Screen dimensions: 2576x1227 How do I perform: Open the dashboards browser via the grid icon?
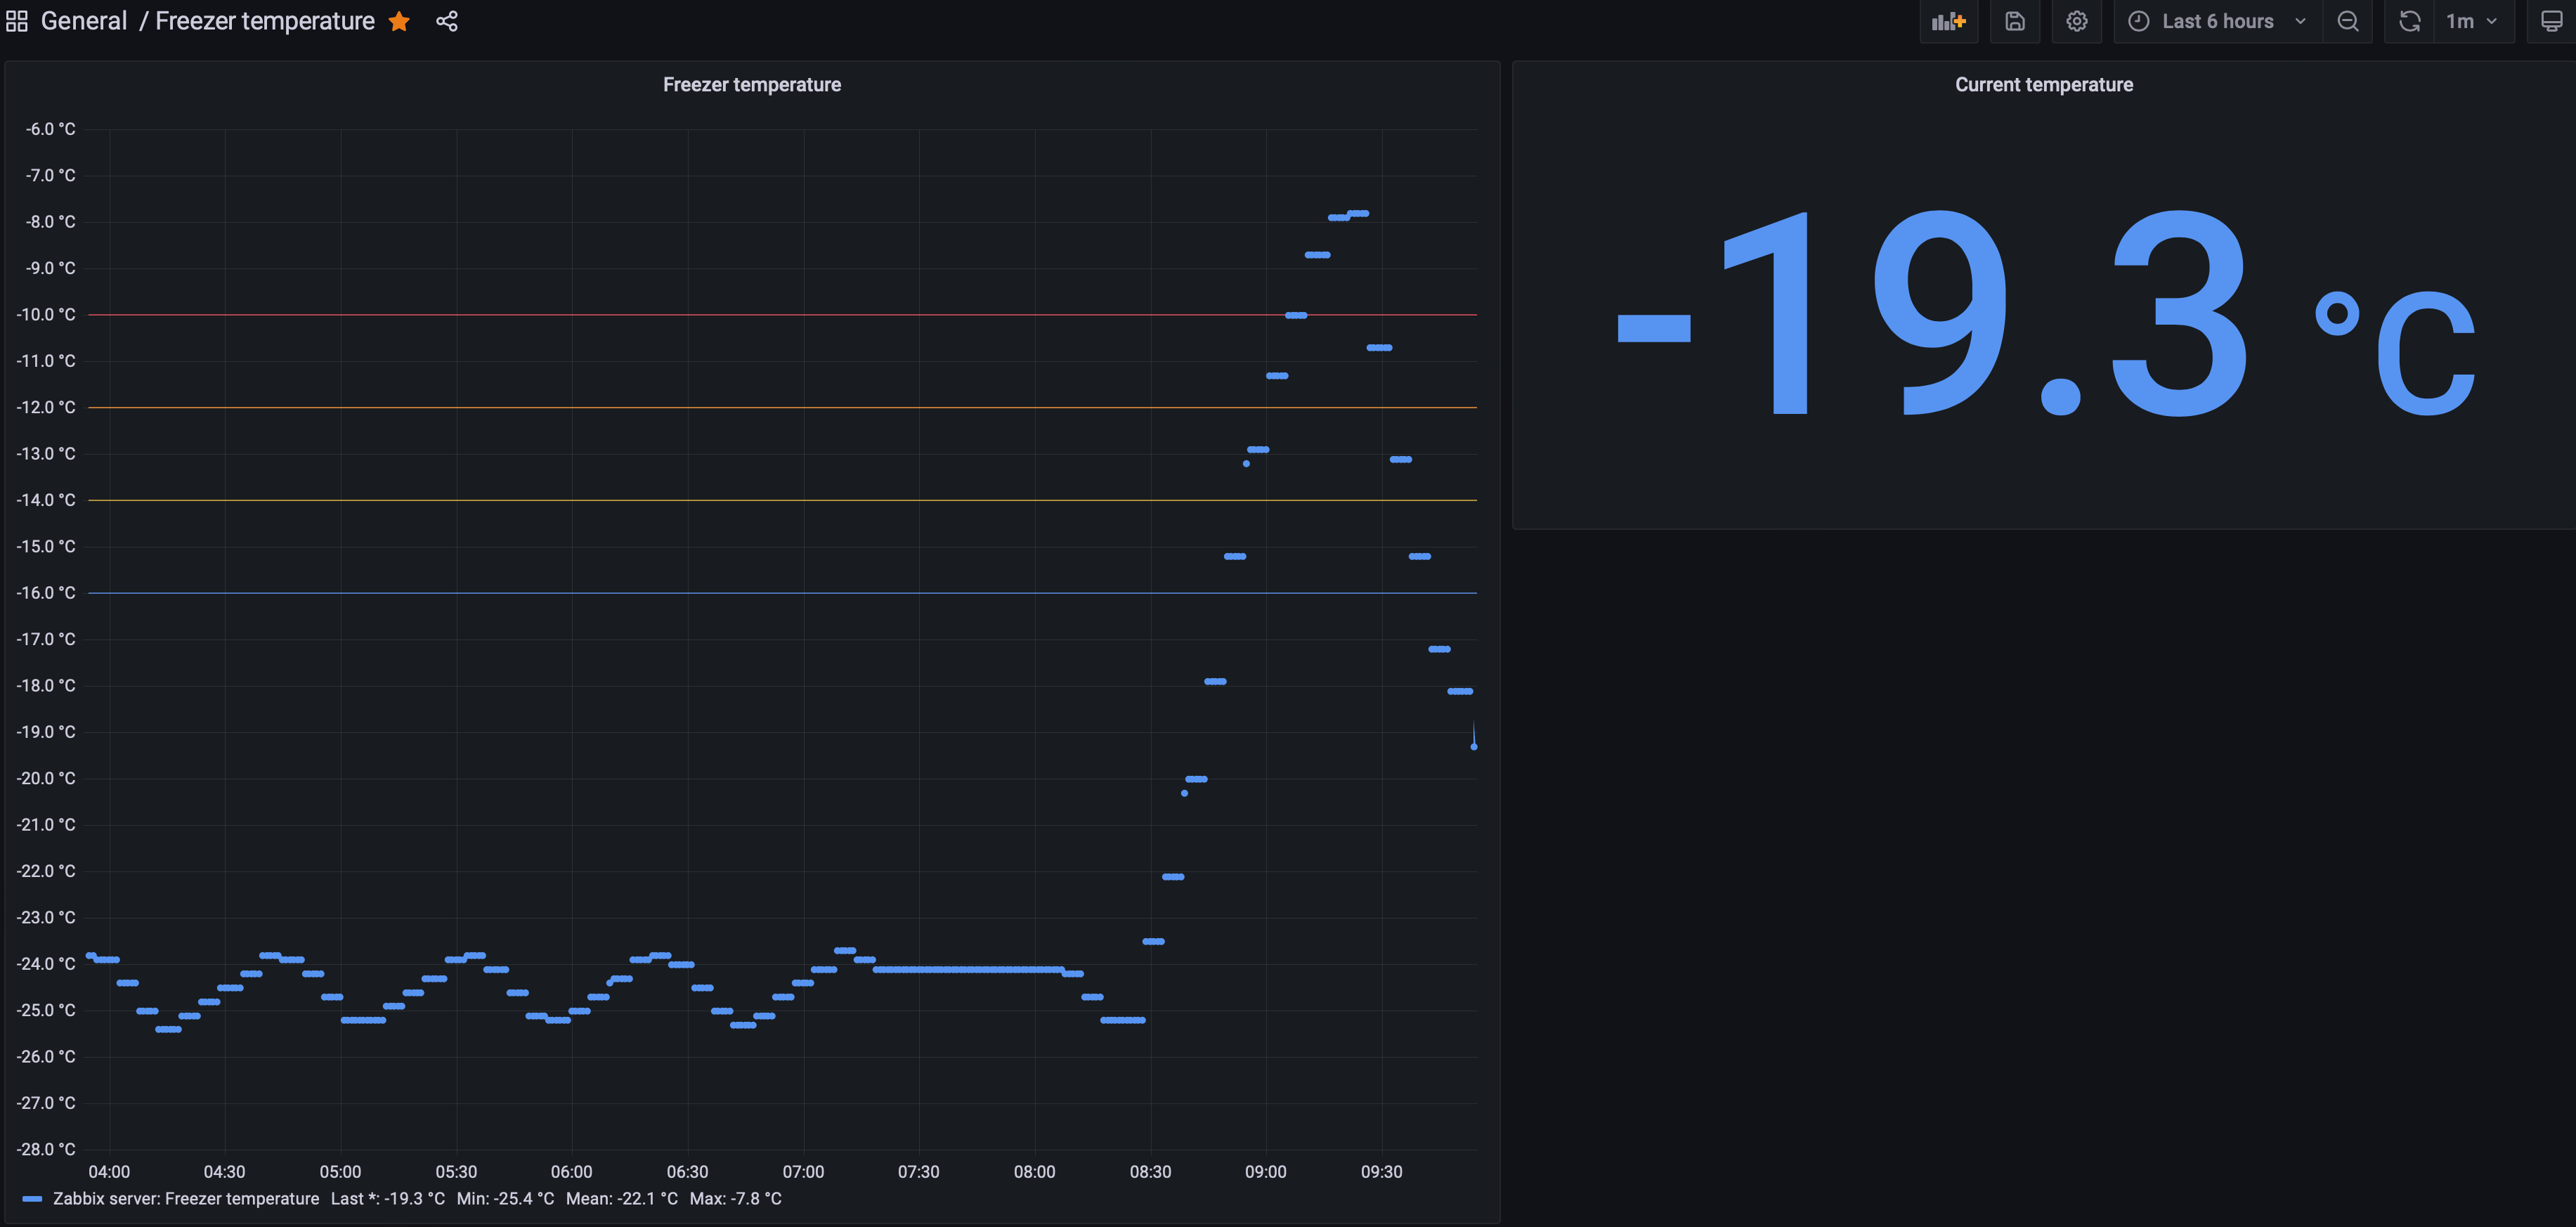(x=16, y=20)
